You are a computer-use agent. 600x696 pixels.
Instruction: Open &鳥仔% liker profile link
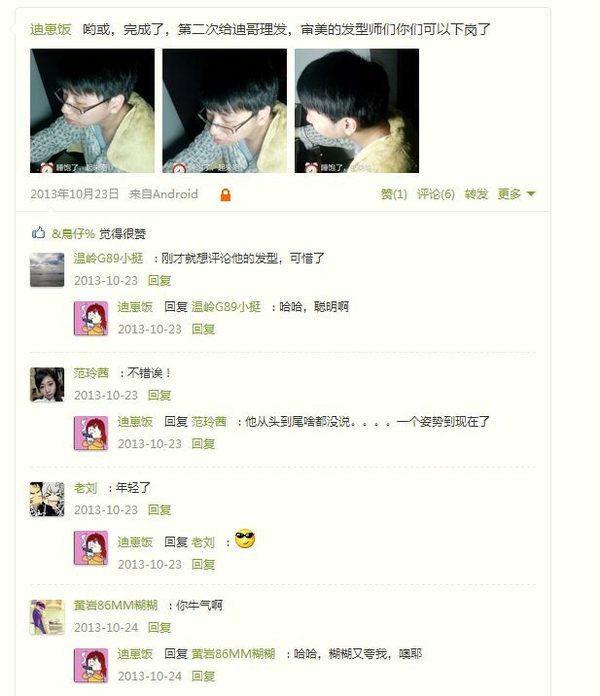click(x=74, y=233)
